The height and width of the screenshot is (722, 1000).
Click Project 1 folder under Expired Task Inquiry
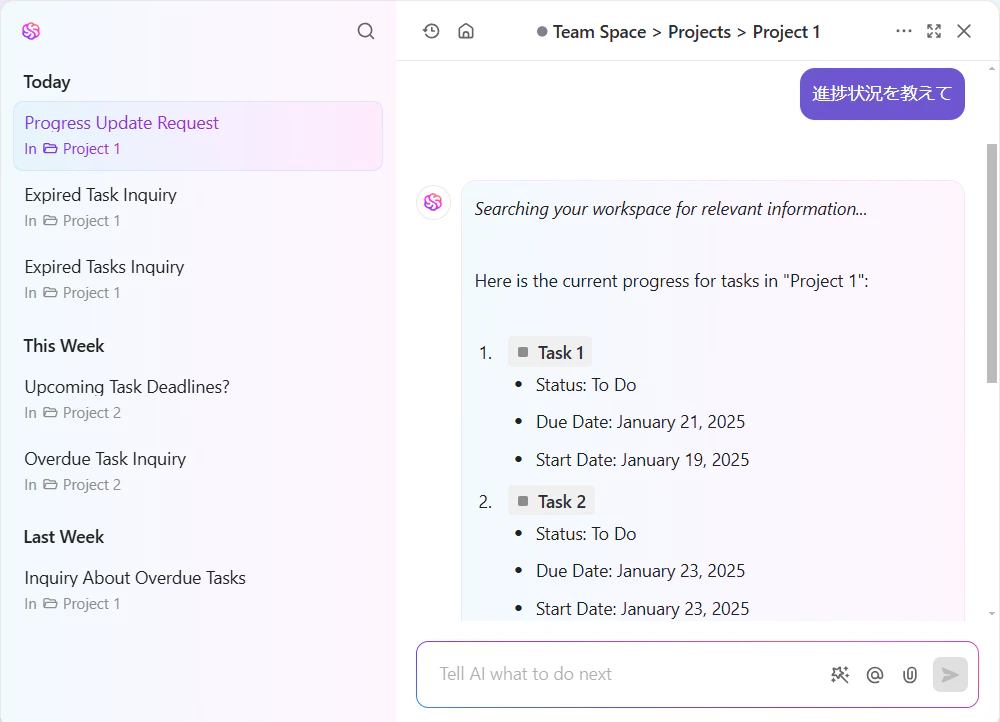[x=82, y=221]
